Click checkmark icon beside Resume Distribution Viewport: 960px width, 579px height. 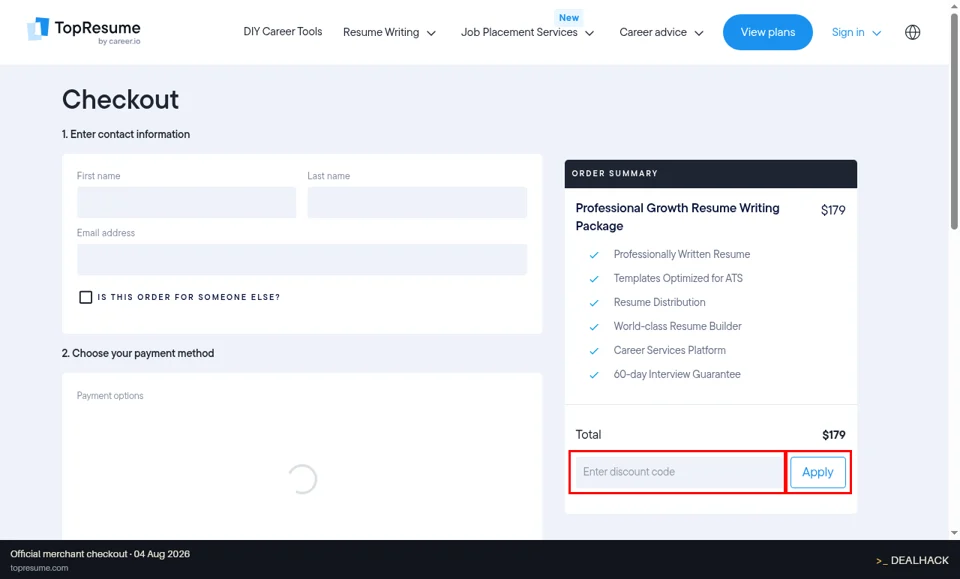(x=594, y=302)
